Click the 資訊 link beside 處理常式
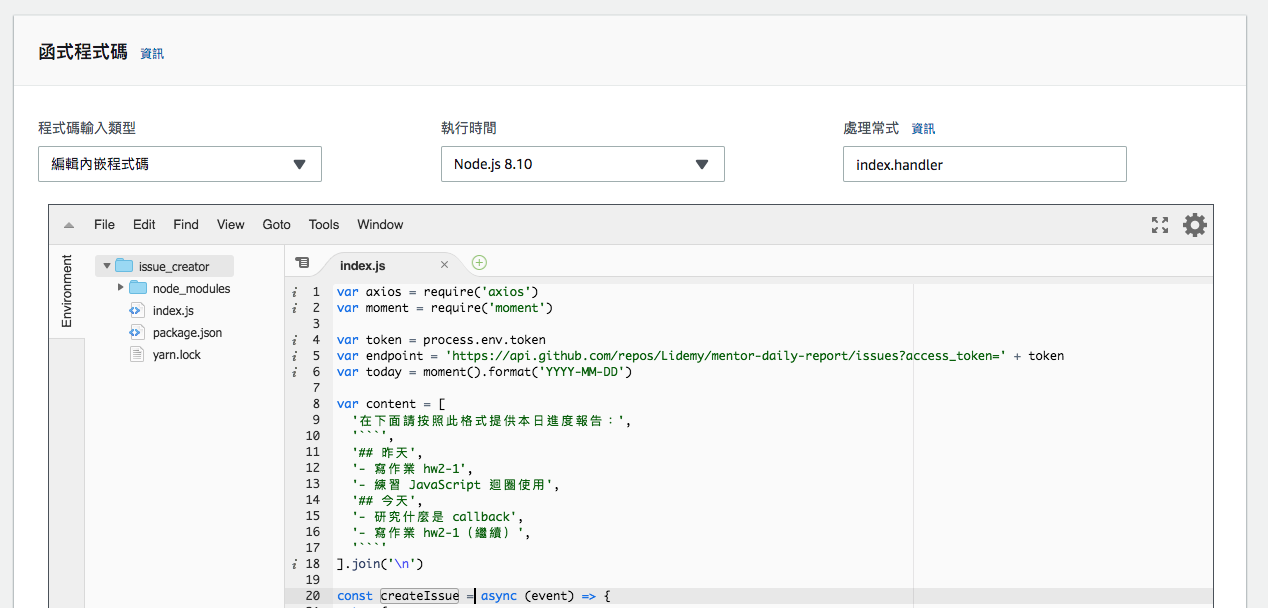1268x608 pixels. pos(923,129)
